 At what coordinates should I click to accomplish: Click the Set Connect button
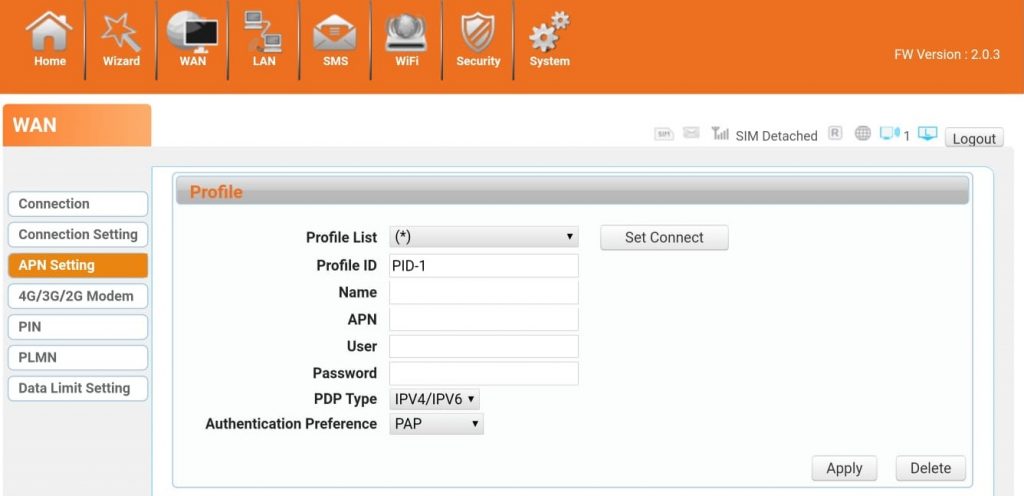coord(664,238)
